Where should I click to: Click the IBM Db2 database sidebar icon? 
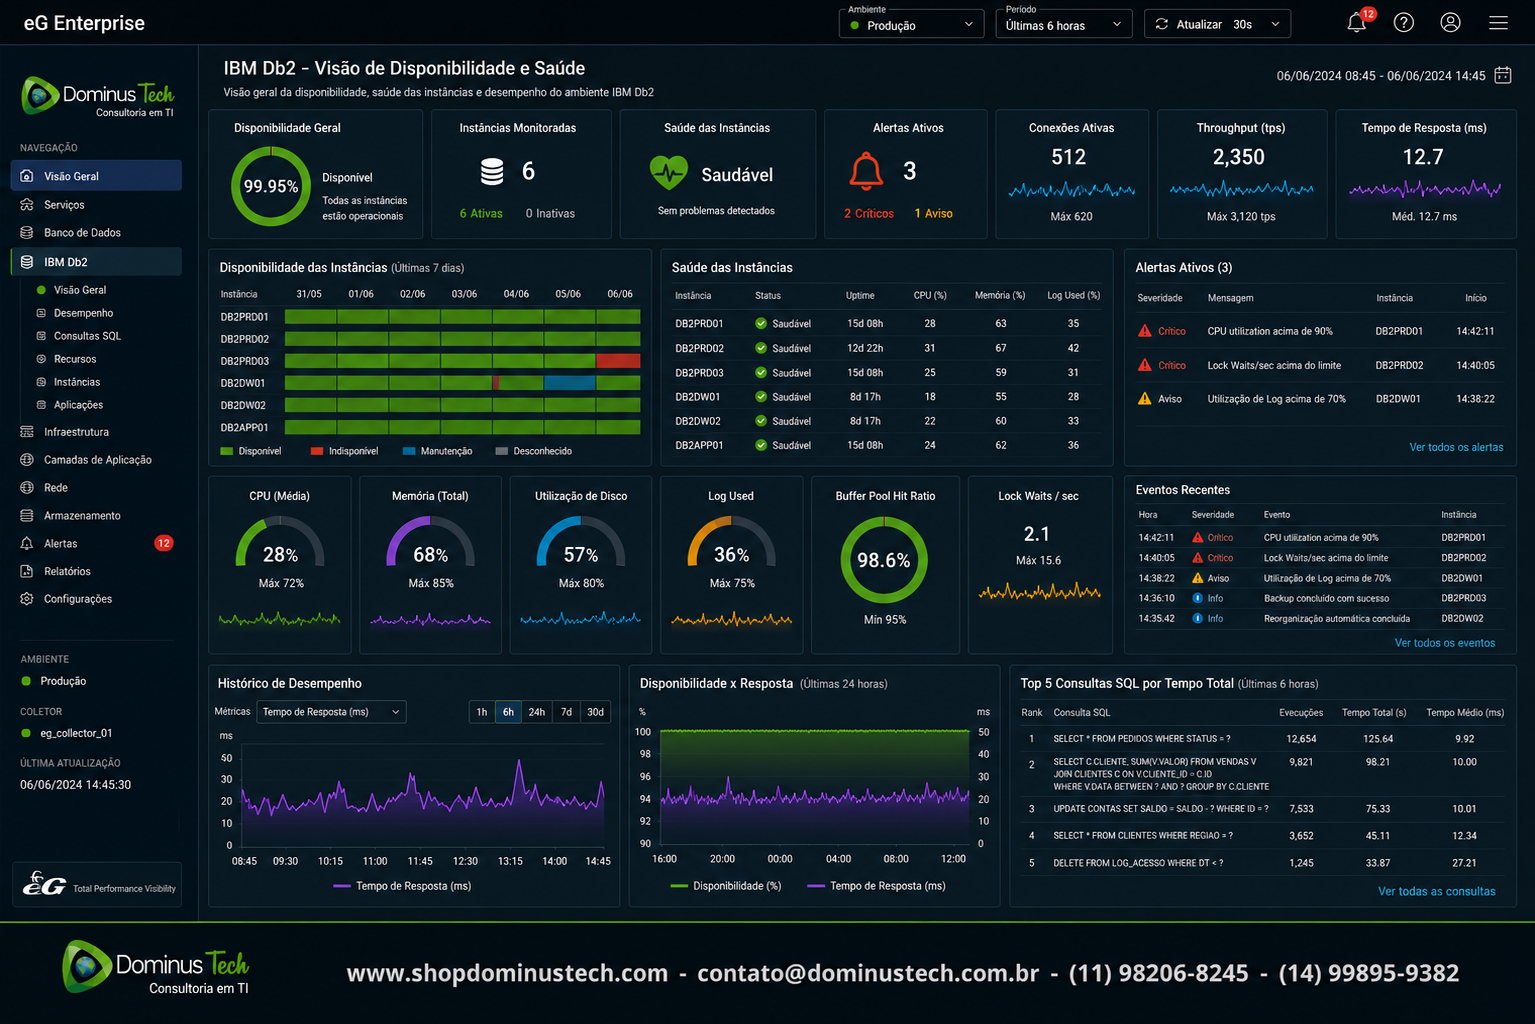coord(27,262)
